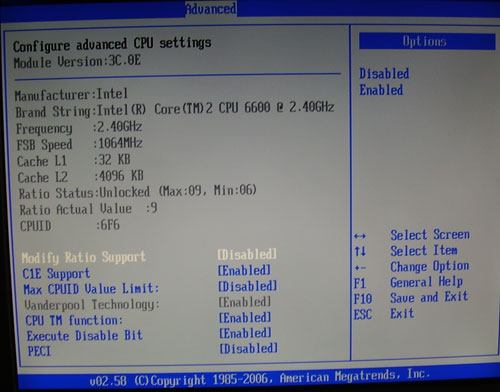Click the CPUID :6F6 line

(x=70, y=225)
